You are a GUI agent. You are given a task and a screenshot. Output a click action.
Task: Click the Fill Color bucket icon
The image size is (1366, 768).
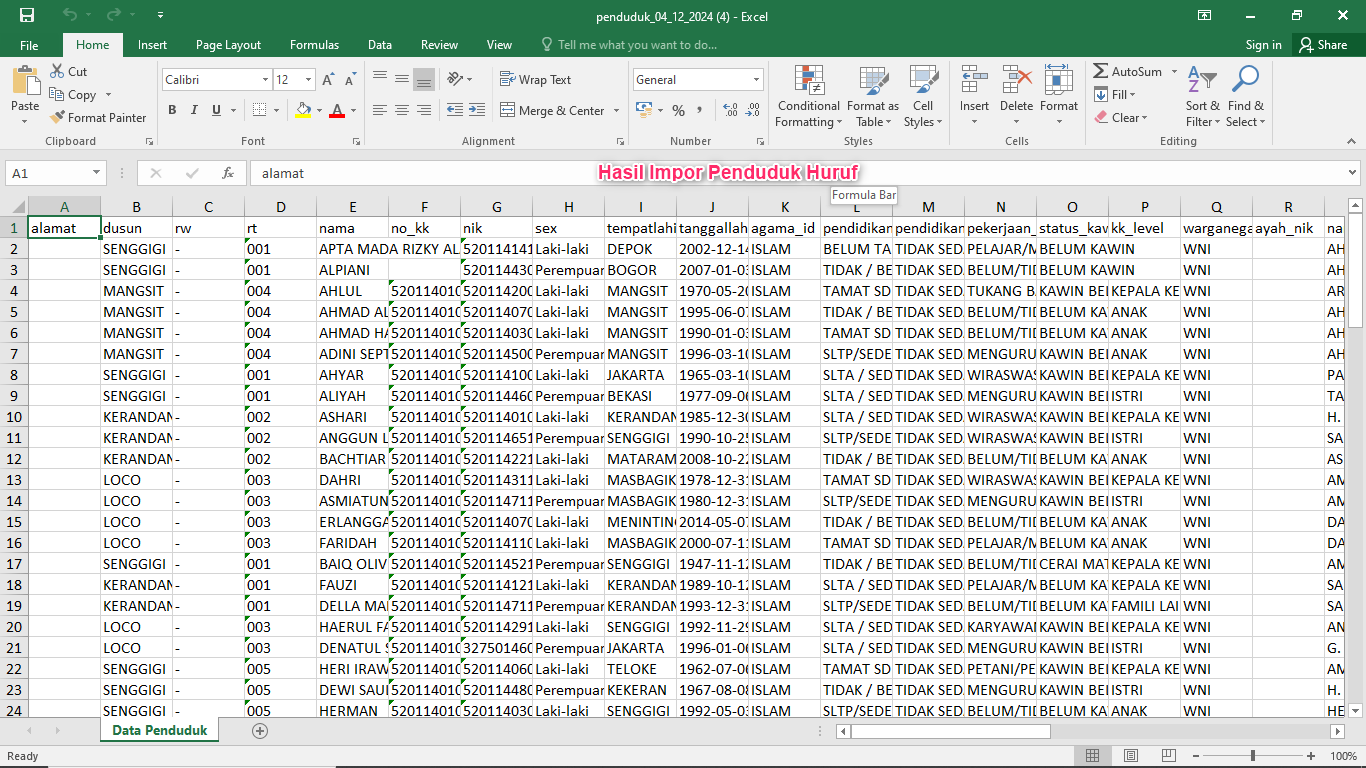pos(304,111)
